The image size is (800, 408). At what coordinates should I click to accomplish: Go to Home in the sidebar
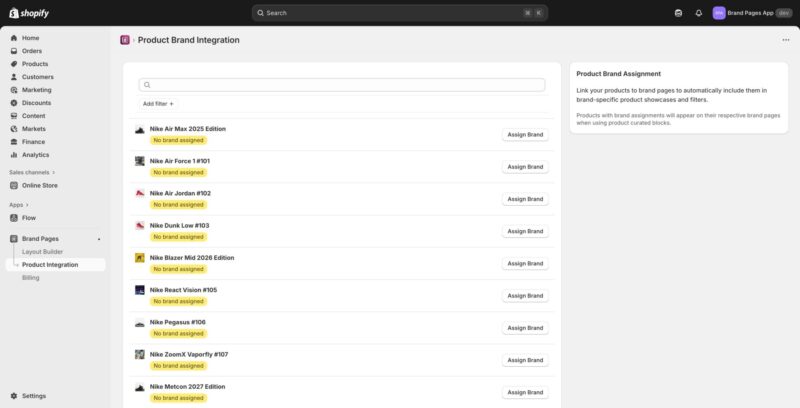[30, 38]
